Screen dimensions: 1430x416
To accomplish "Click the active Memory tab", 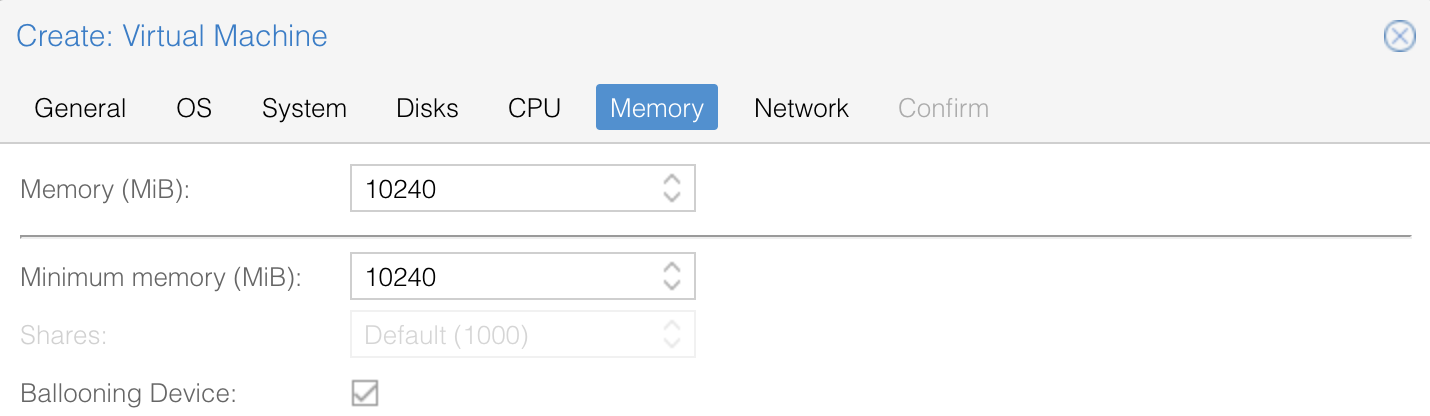I will (656, 108).
